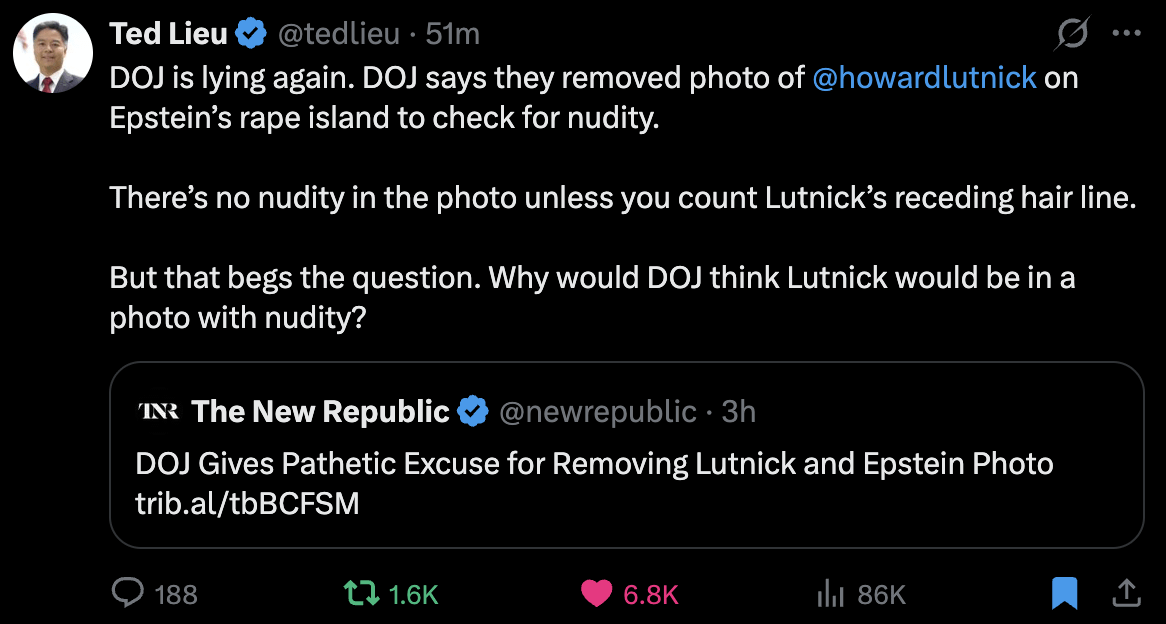Repost this tweet via retweet icon
Viewport: 1166px width, 624px height.
(x=361, y=594)
